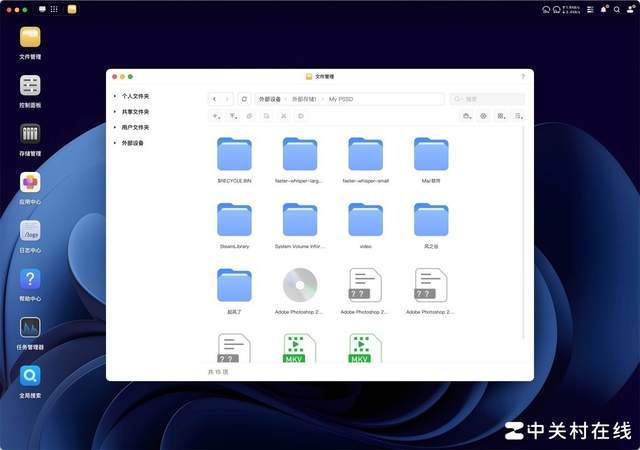Click the search magnifier in top bar
Screen dimensions: 640x450
point(617,9)
